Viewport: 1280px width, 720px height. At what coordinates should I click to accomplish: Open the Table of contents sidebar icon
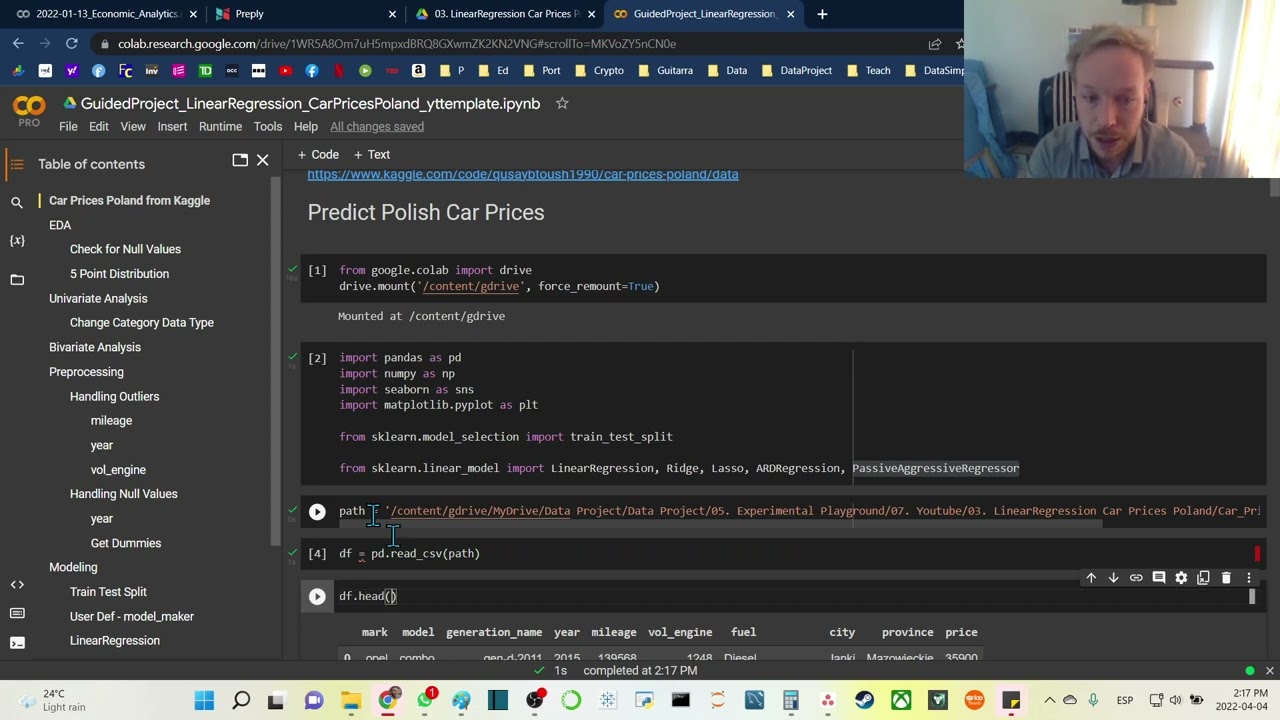coord(16,164)
